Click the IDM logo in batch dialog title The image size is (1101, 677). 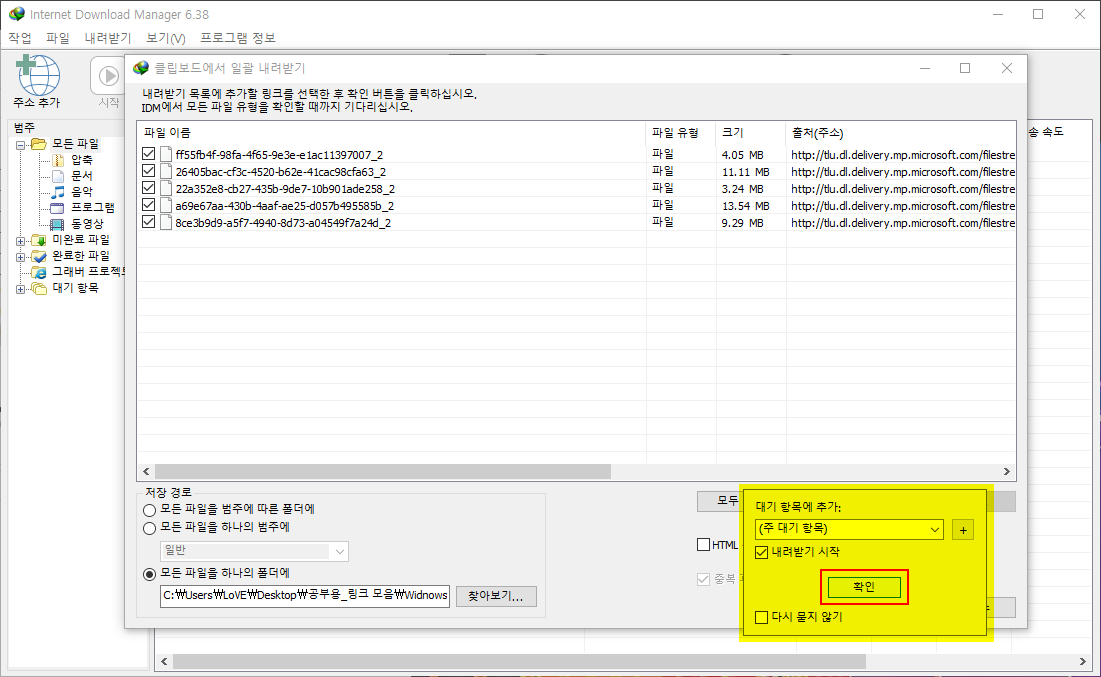[141, 68]
